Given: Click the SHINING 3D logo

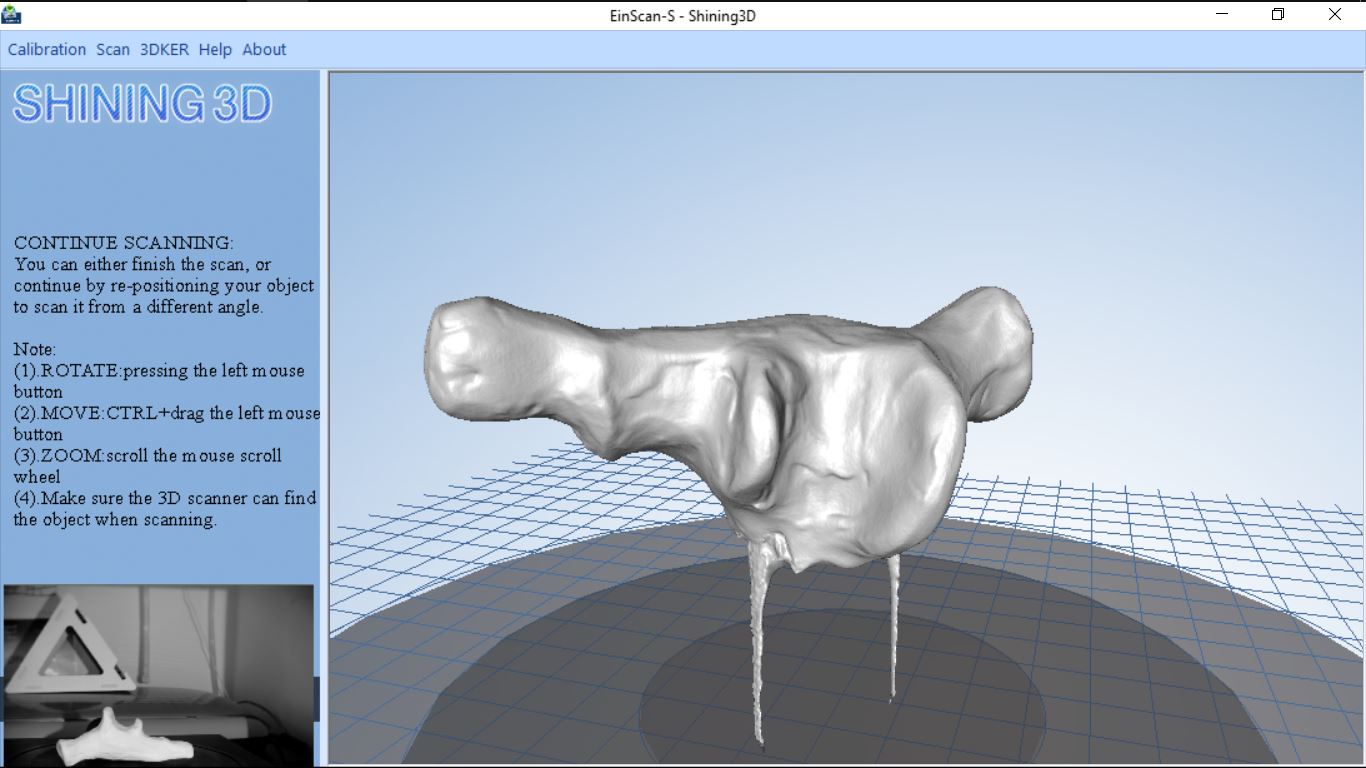Looking at the screenshot, I should (x=142, y=104).
